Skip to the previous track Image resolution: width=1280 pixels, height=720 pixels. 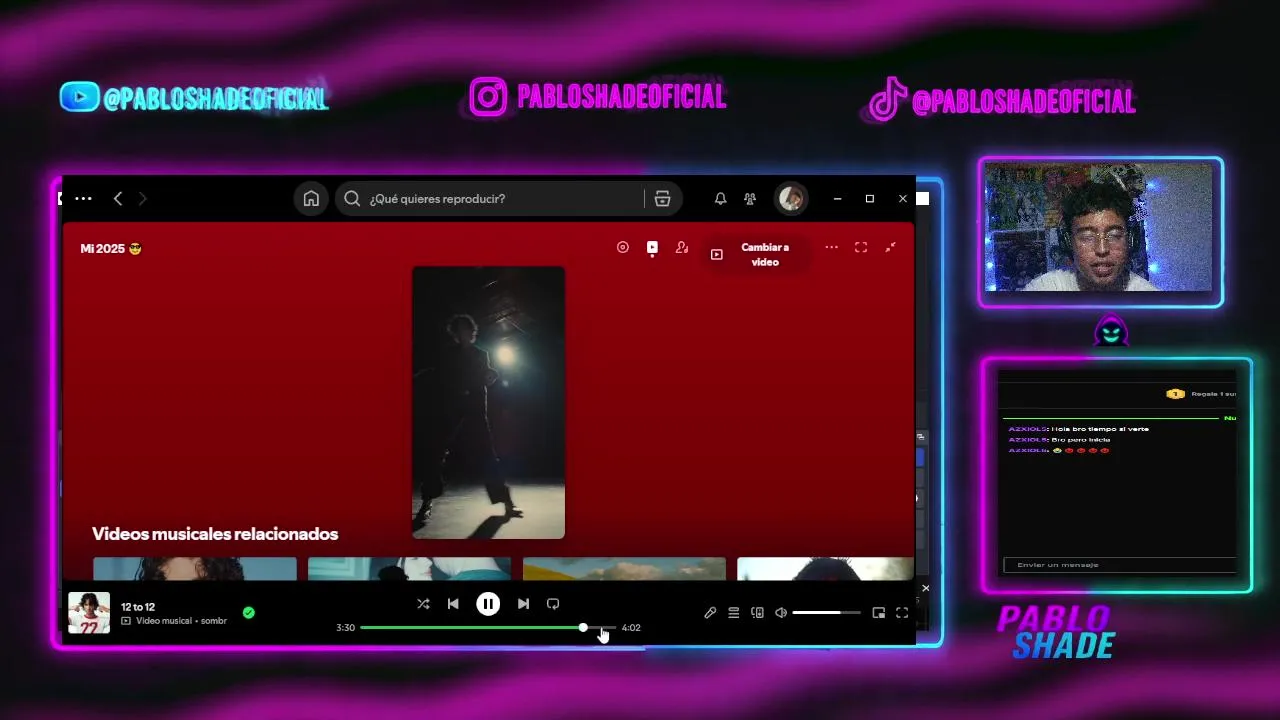click(x=453, y=604)
